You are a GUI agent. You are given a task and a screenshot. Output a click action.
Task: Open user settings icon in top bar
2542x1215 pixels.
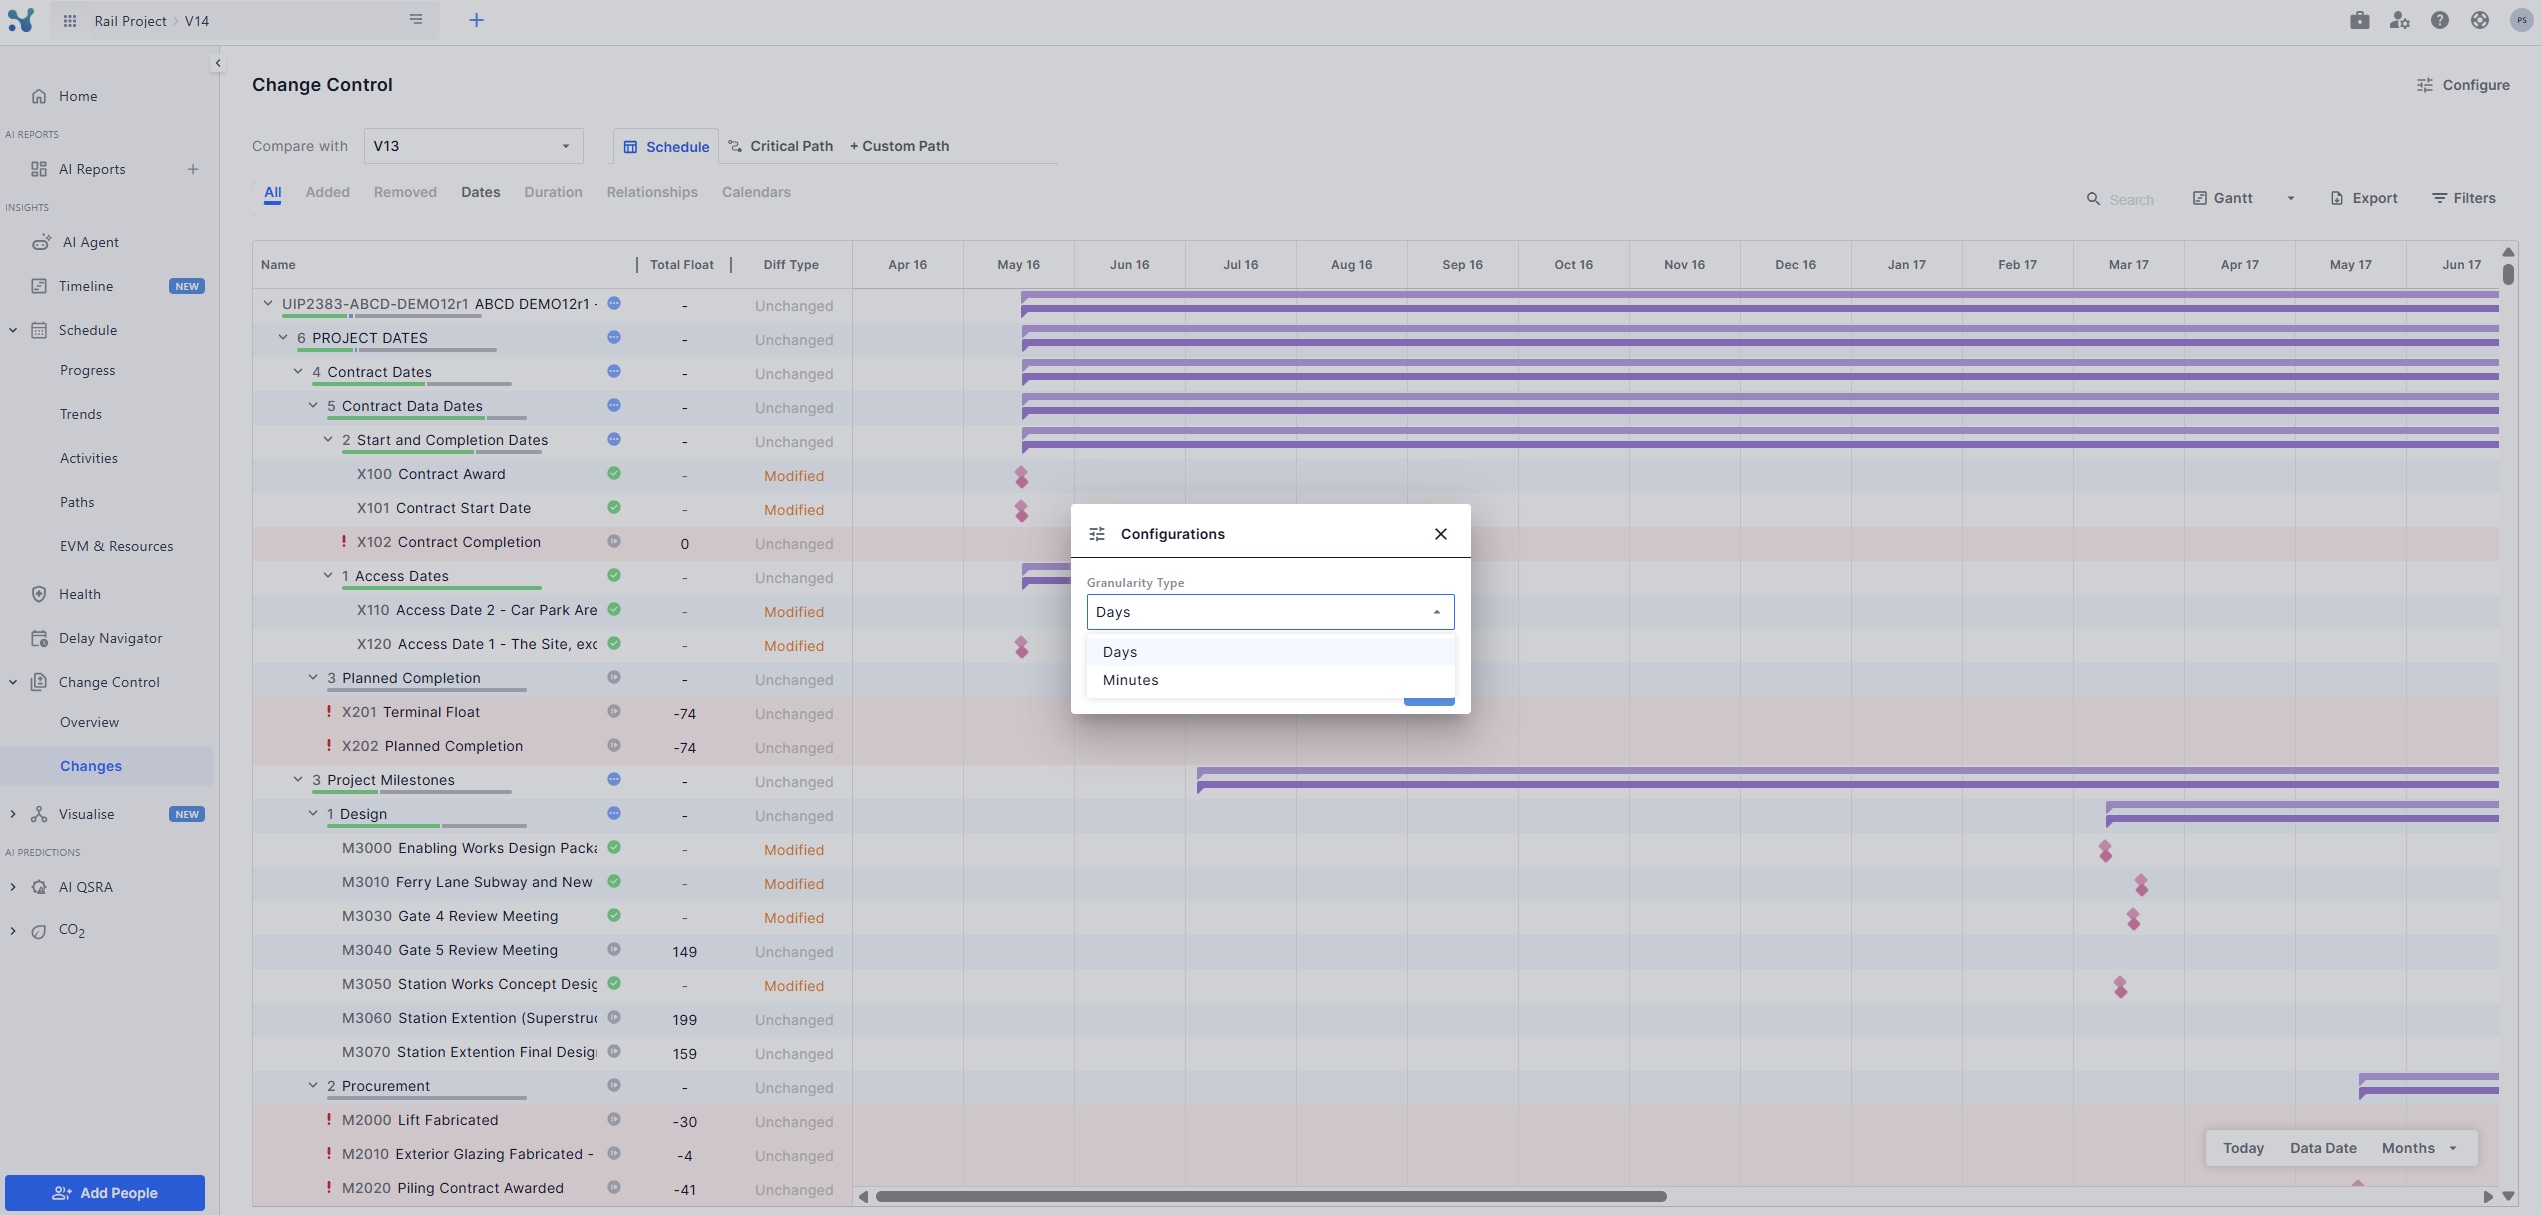coord(2400,20)
